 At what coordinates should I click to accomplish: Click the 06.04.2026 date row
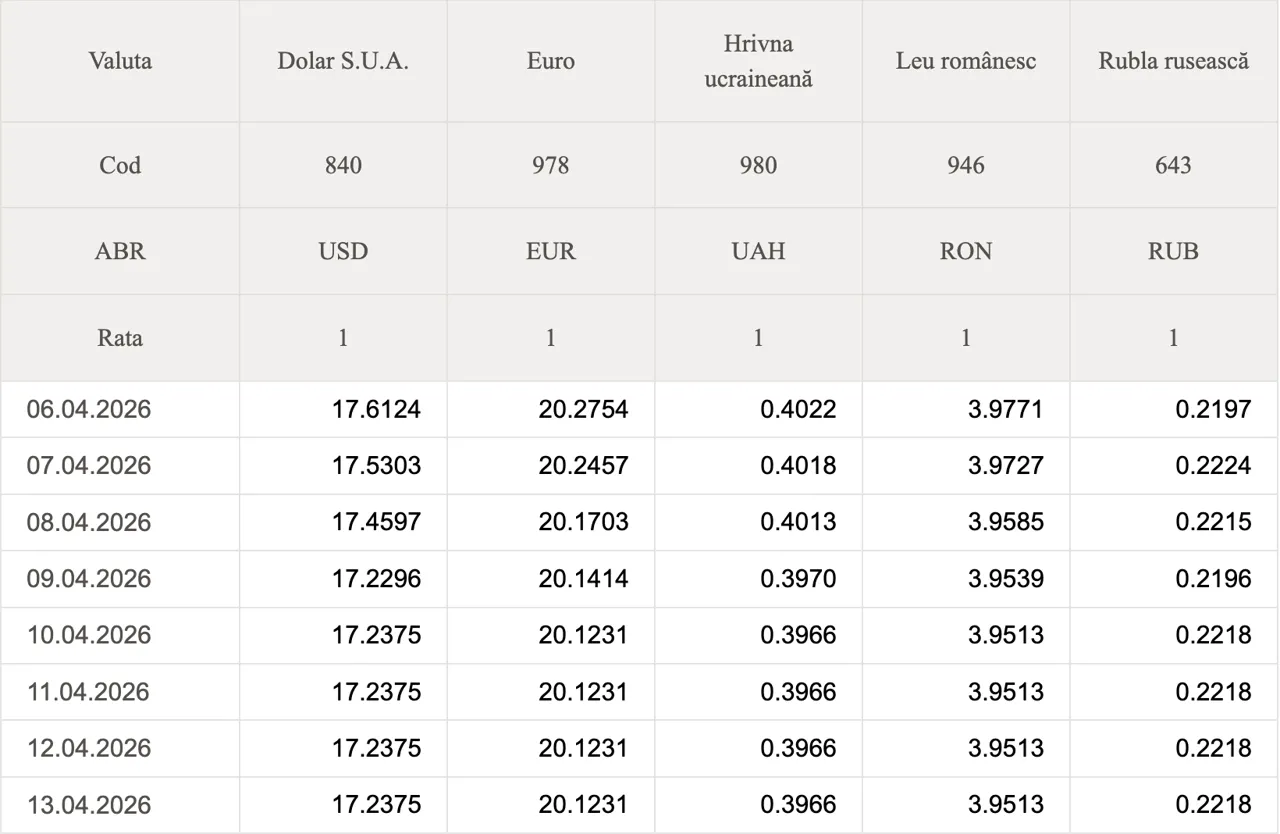pos(89,409)
